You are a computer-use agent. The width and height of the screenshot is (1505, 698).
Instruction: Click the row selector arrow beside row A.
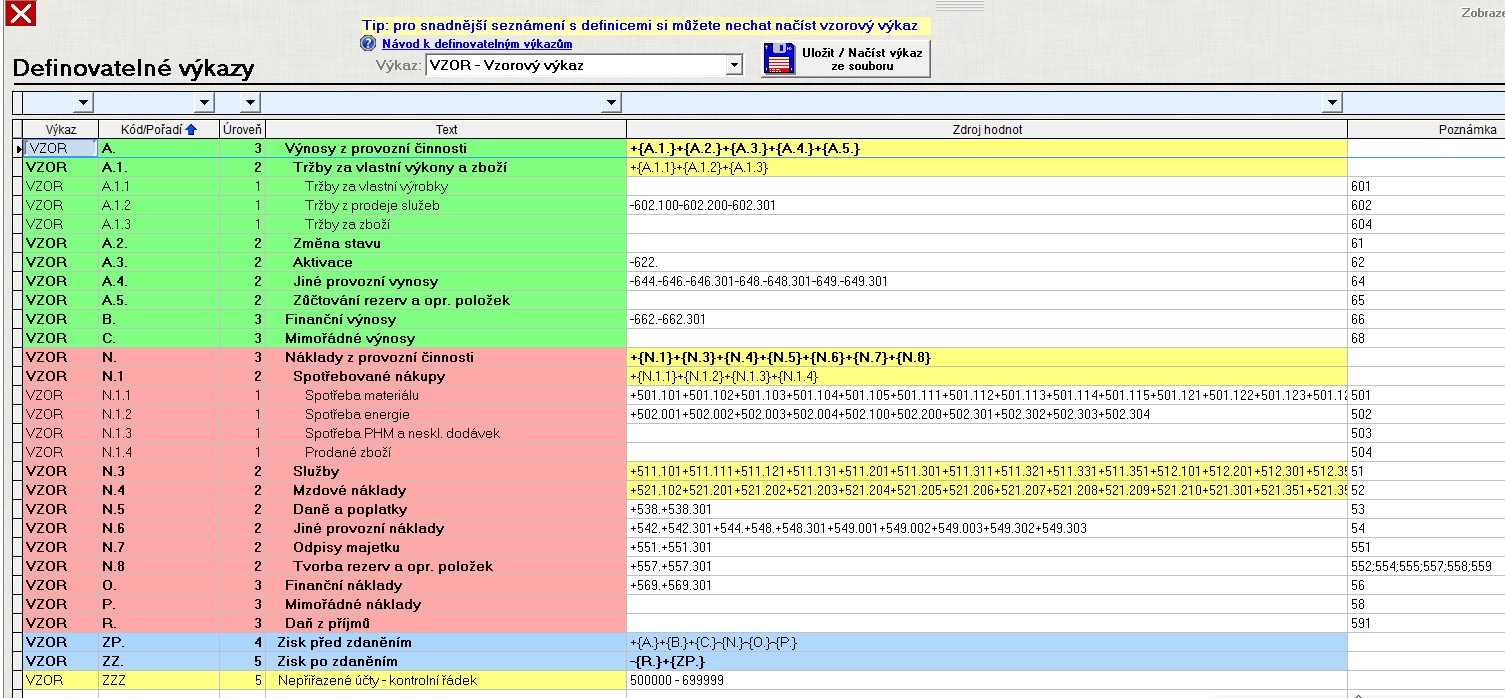tap(17, 148)
